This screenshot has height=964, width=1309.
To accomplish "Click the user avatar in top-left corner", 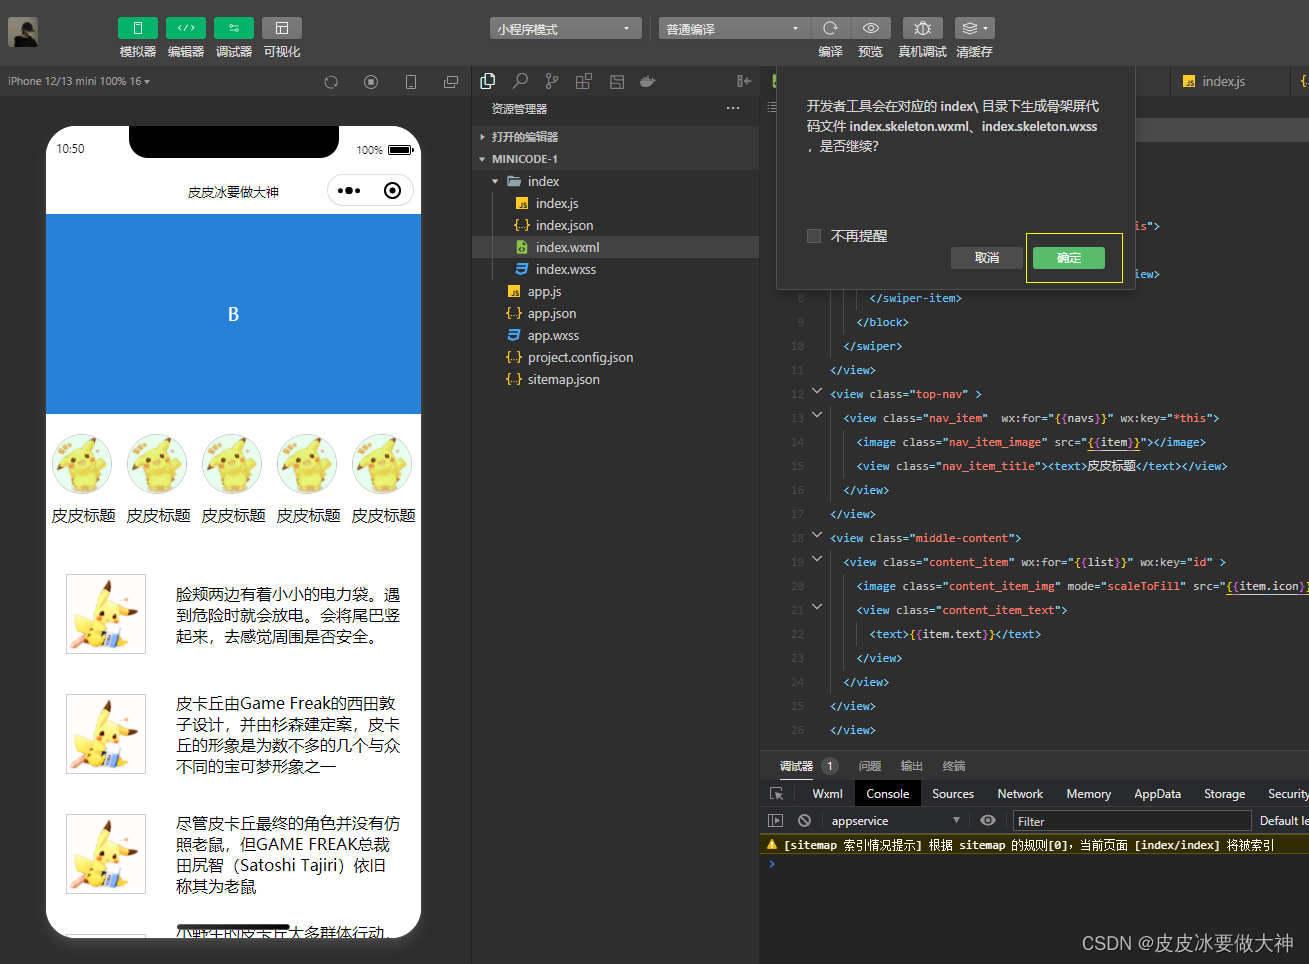I will tap(23, 32).
